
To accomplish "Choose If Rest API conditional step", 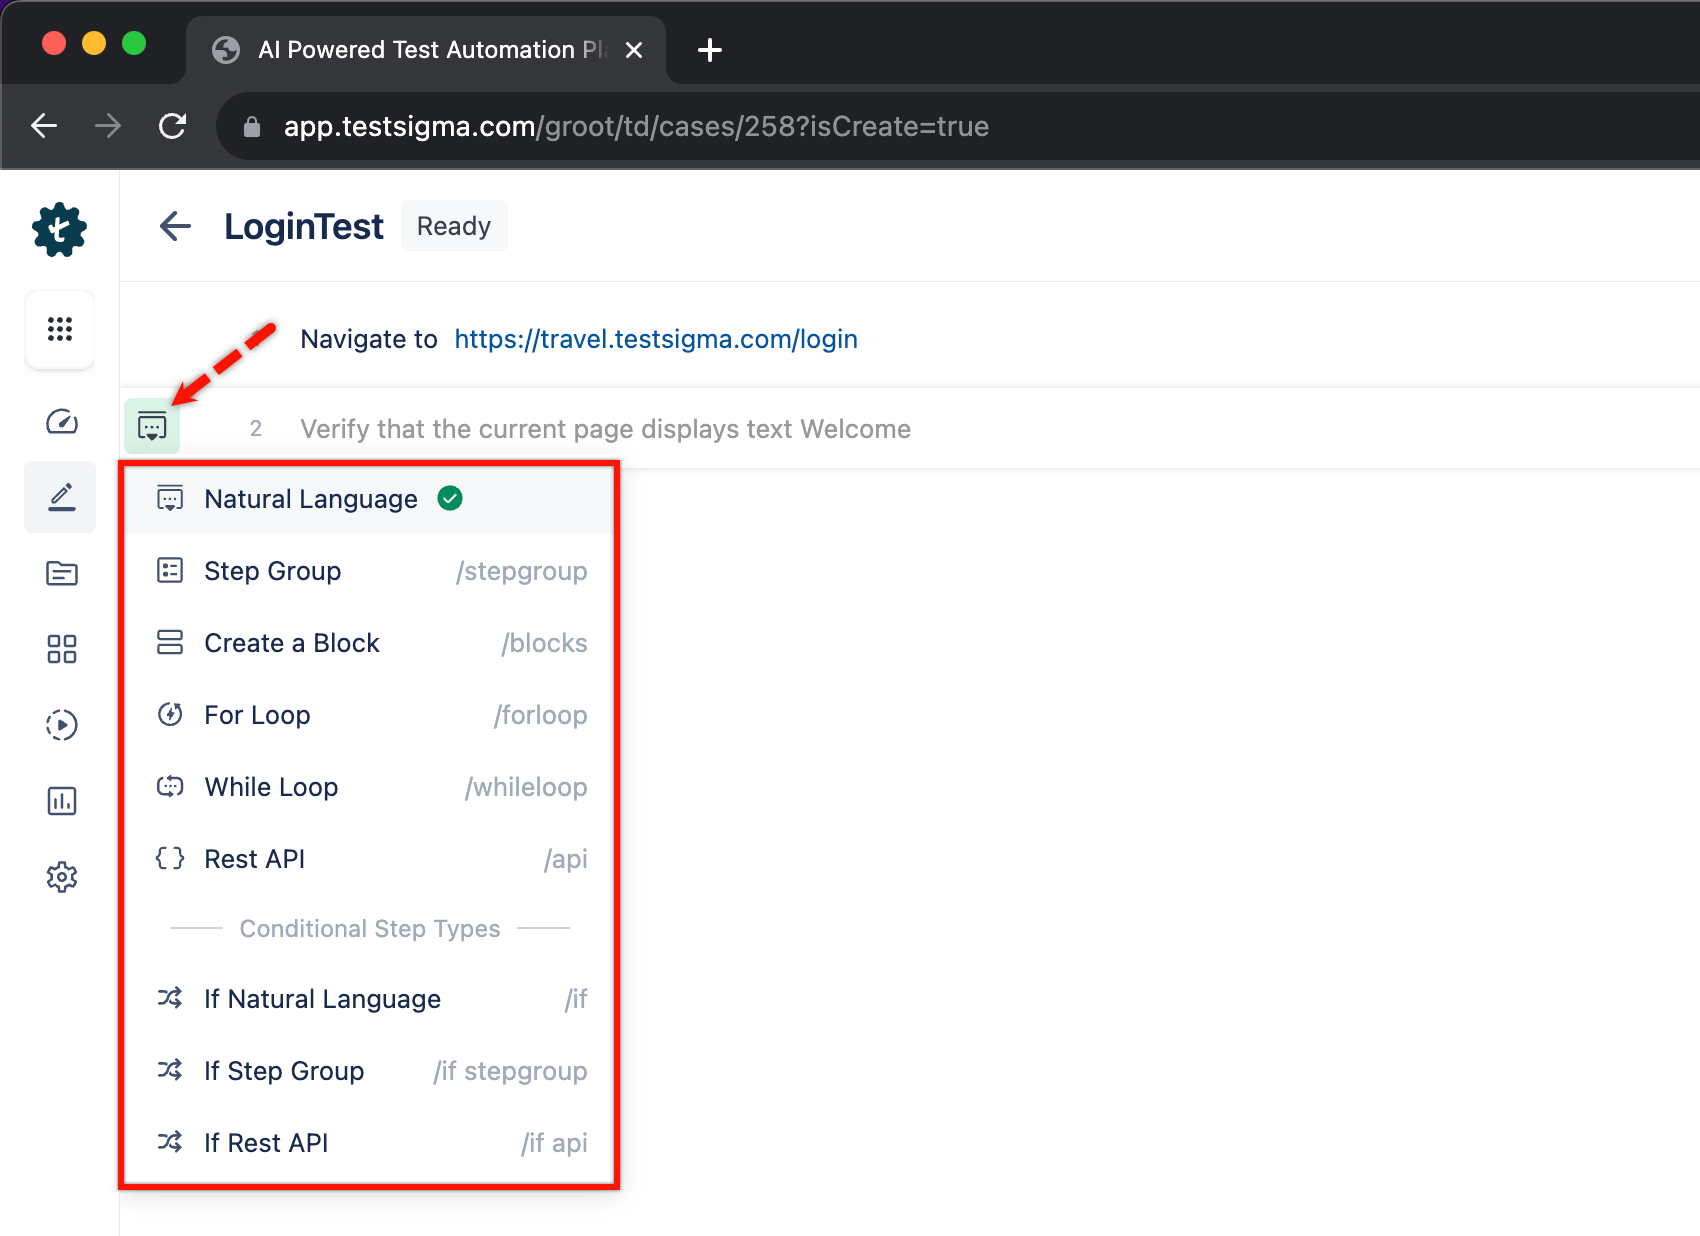I will [x=368, y=1143].
